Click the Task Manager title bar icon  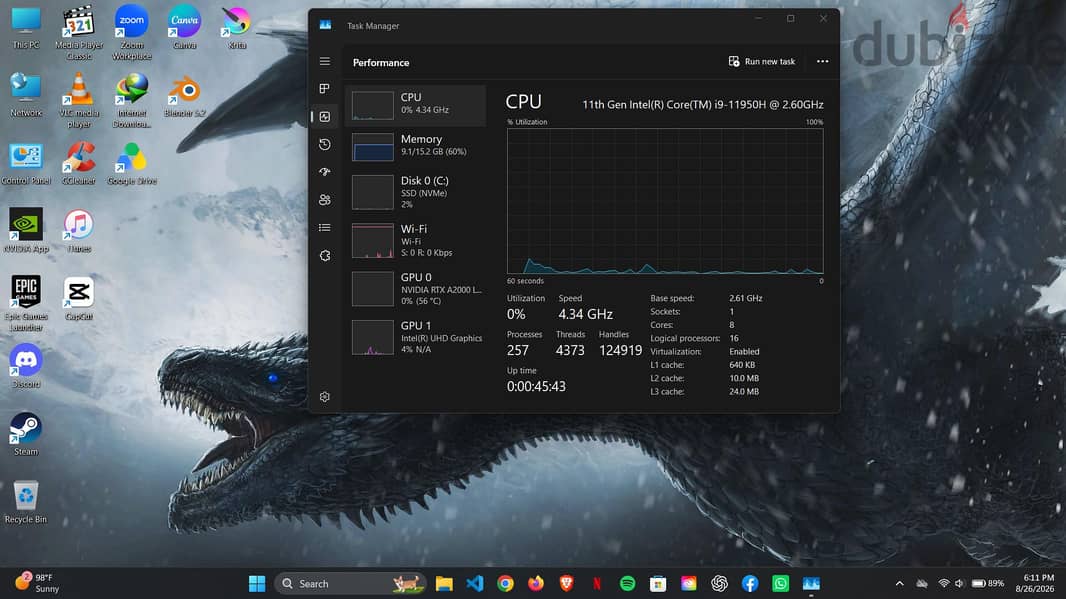326,25
